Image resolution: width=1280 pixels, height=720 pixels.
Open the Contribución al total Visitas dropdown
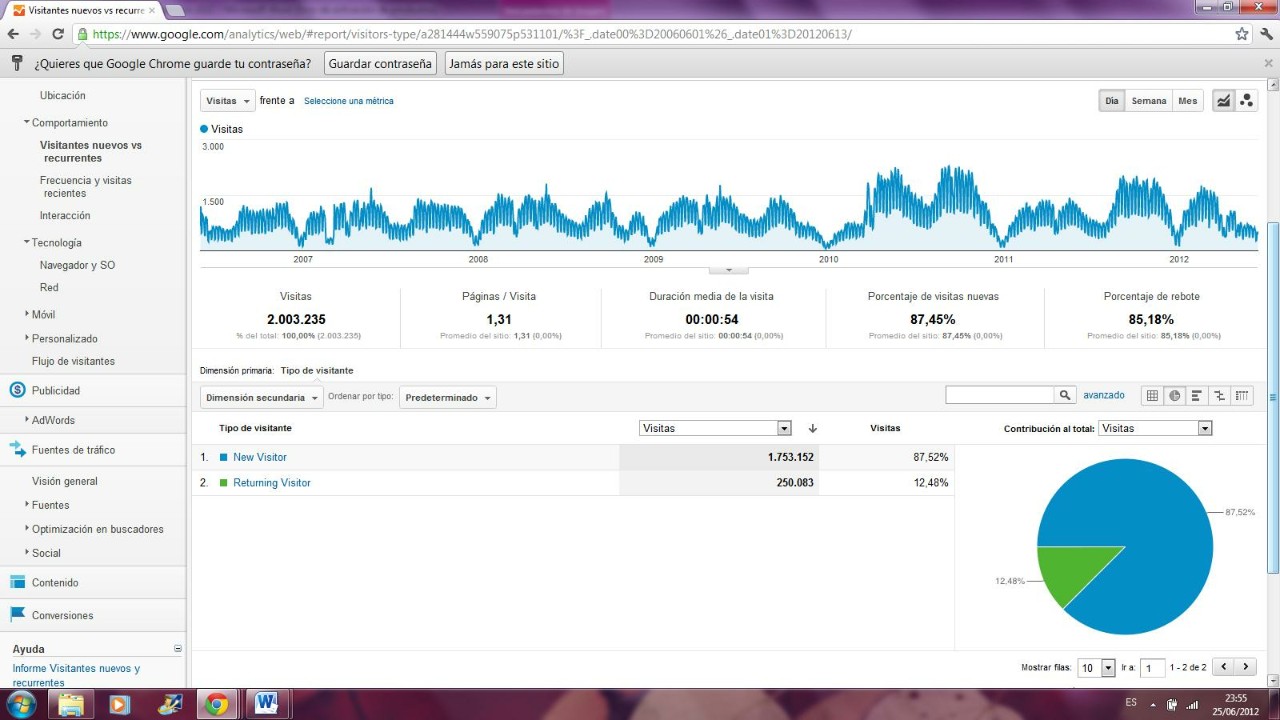pos(1155,428)
